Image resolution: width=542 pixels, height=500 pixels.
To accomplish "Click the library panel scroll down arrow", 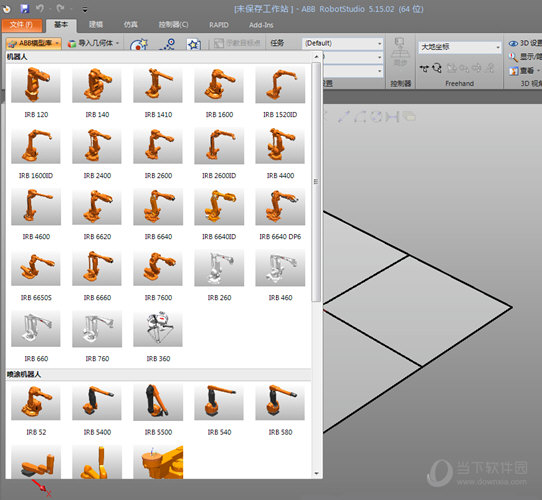I will 316,474.
